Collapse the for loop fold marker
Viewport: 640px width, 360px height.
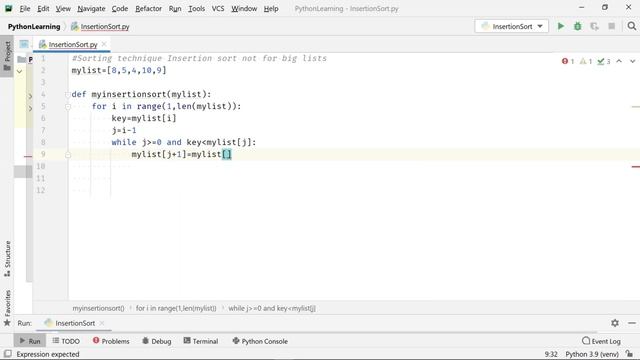[68, 107]
